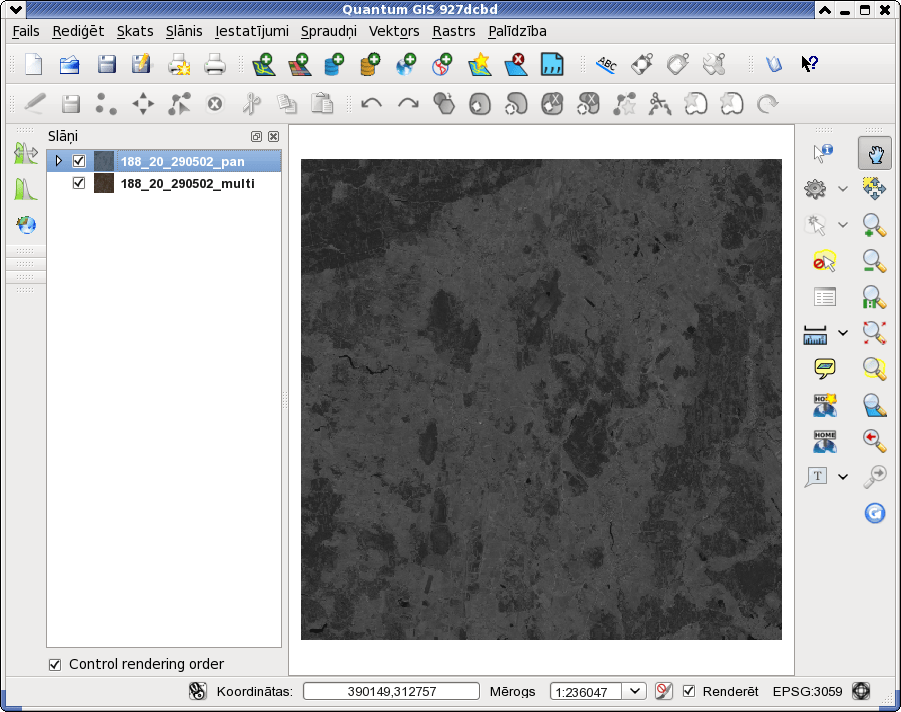Open the Mērogs scale dropdown arrow

click(x=634, y=691)
